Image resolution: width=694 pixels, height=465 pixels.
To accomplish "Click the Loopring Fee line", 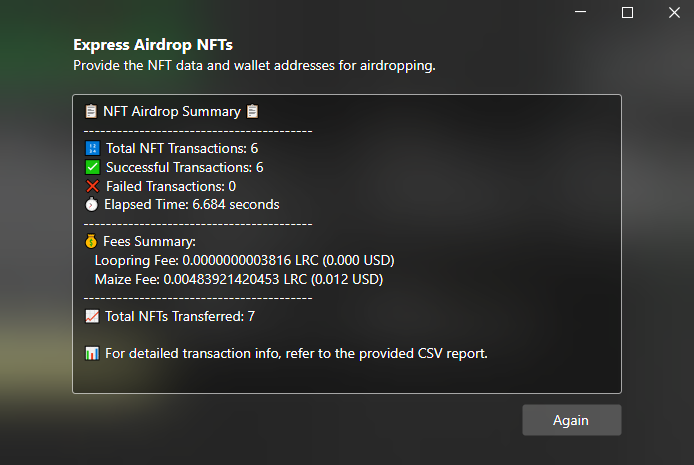I will click(x=244, y=260).
